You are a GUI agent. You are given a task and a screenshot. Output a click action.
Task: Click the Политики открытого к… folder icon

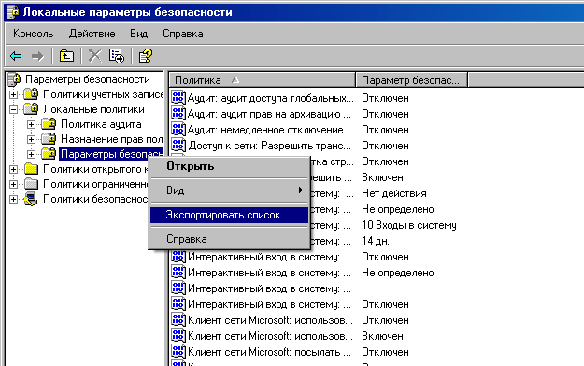[x=31, y=169]
